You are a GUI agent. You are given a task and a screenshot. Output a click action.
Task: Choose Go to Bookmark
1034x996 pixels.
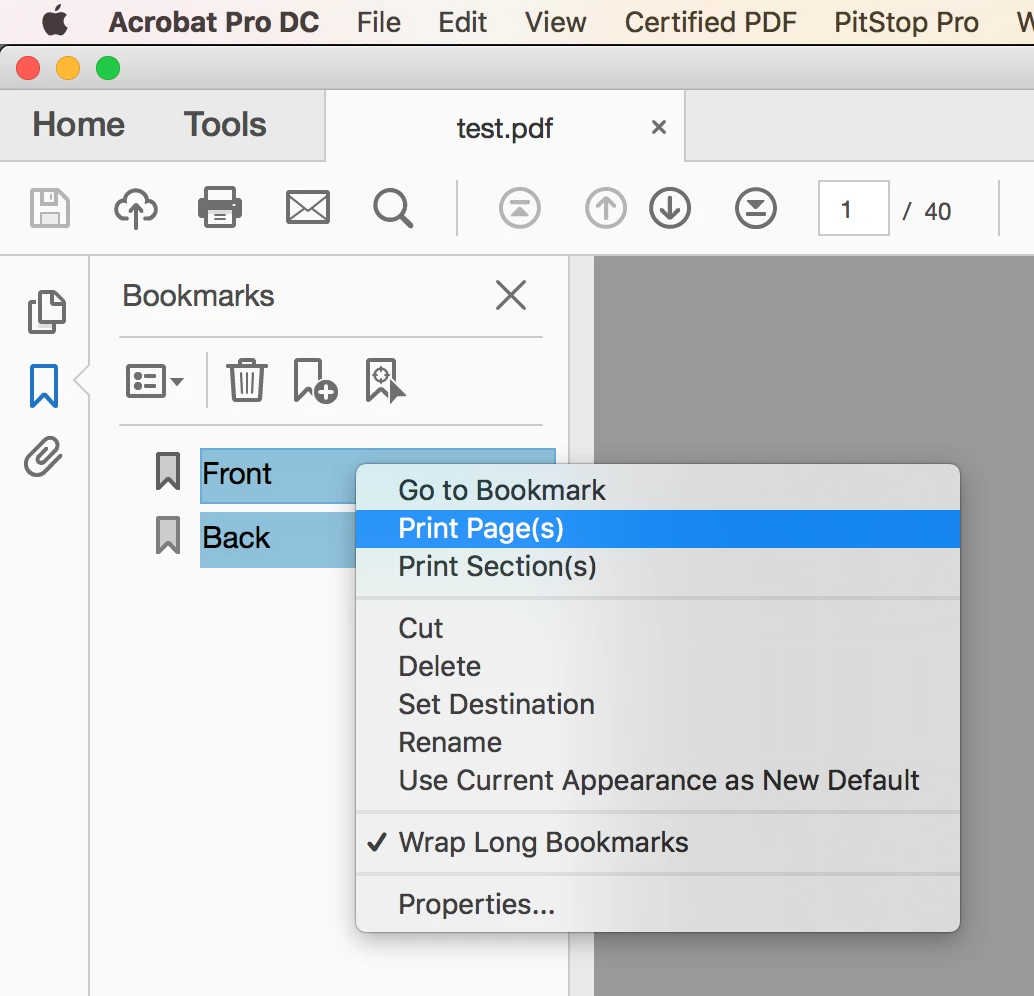click(657, 490)
